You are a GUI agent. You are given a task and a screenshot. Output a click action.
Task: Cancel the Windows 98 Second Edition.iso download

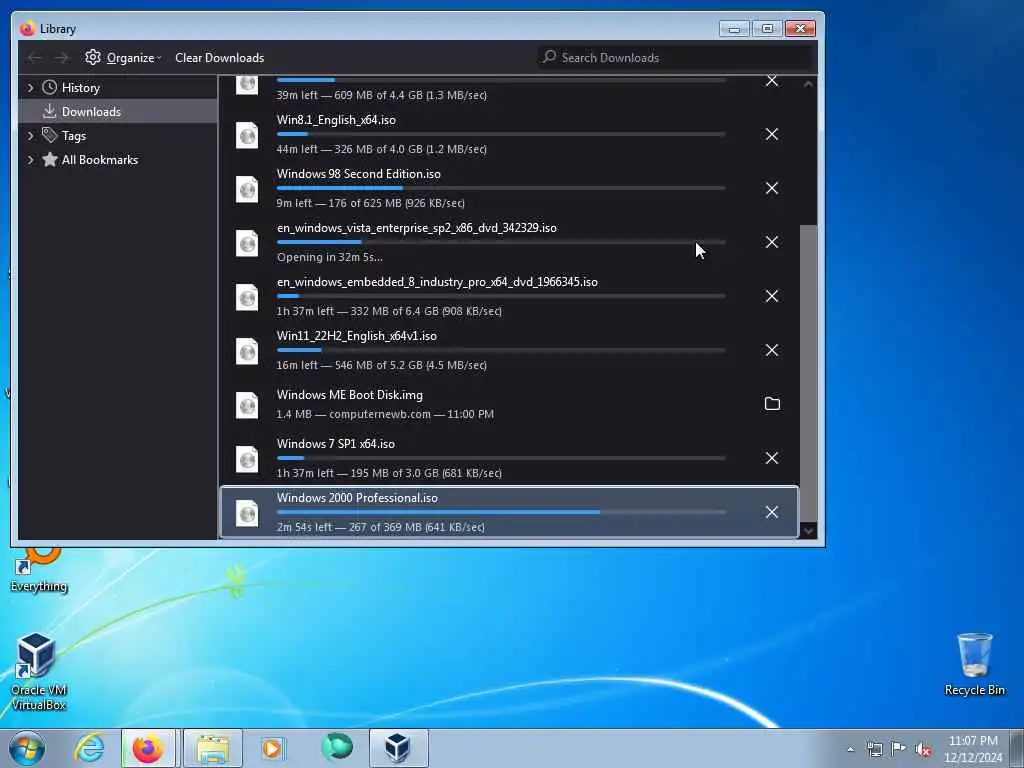pyautogui.click(x=771, y=188)
